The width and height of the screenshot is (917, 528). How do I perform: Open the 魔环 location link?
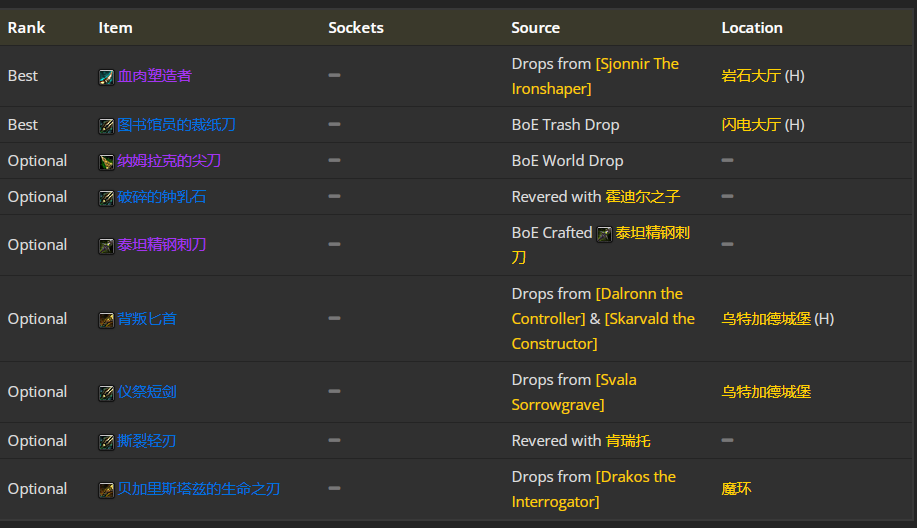[x=736, y=488]
